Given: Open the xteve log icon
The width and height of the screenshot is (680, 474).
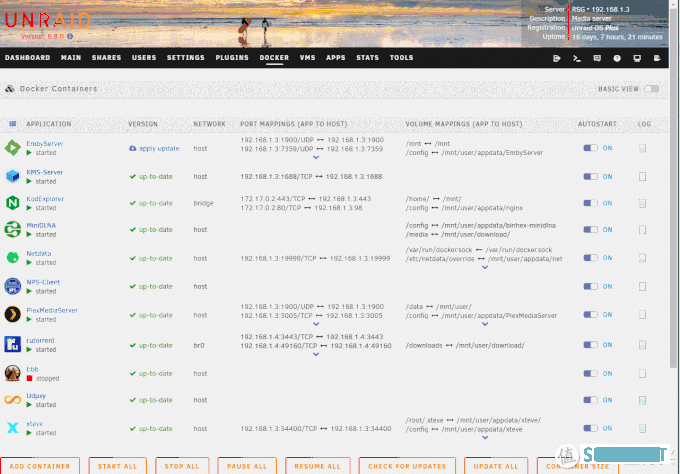Looking at the screenshot, I should pos(642,428).
